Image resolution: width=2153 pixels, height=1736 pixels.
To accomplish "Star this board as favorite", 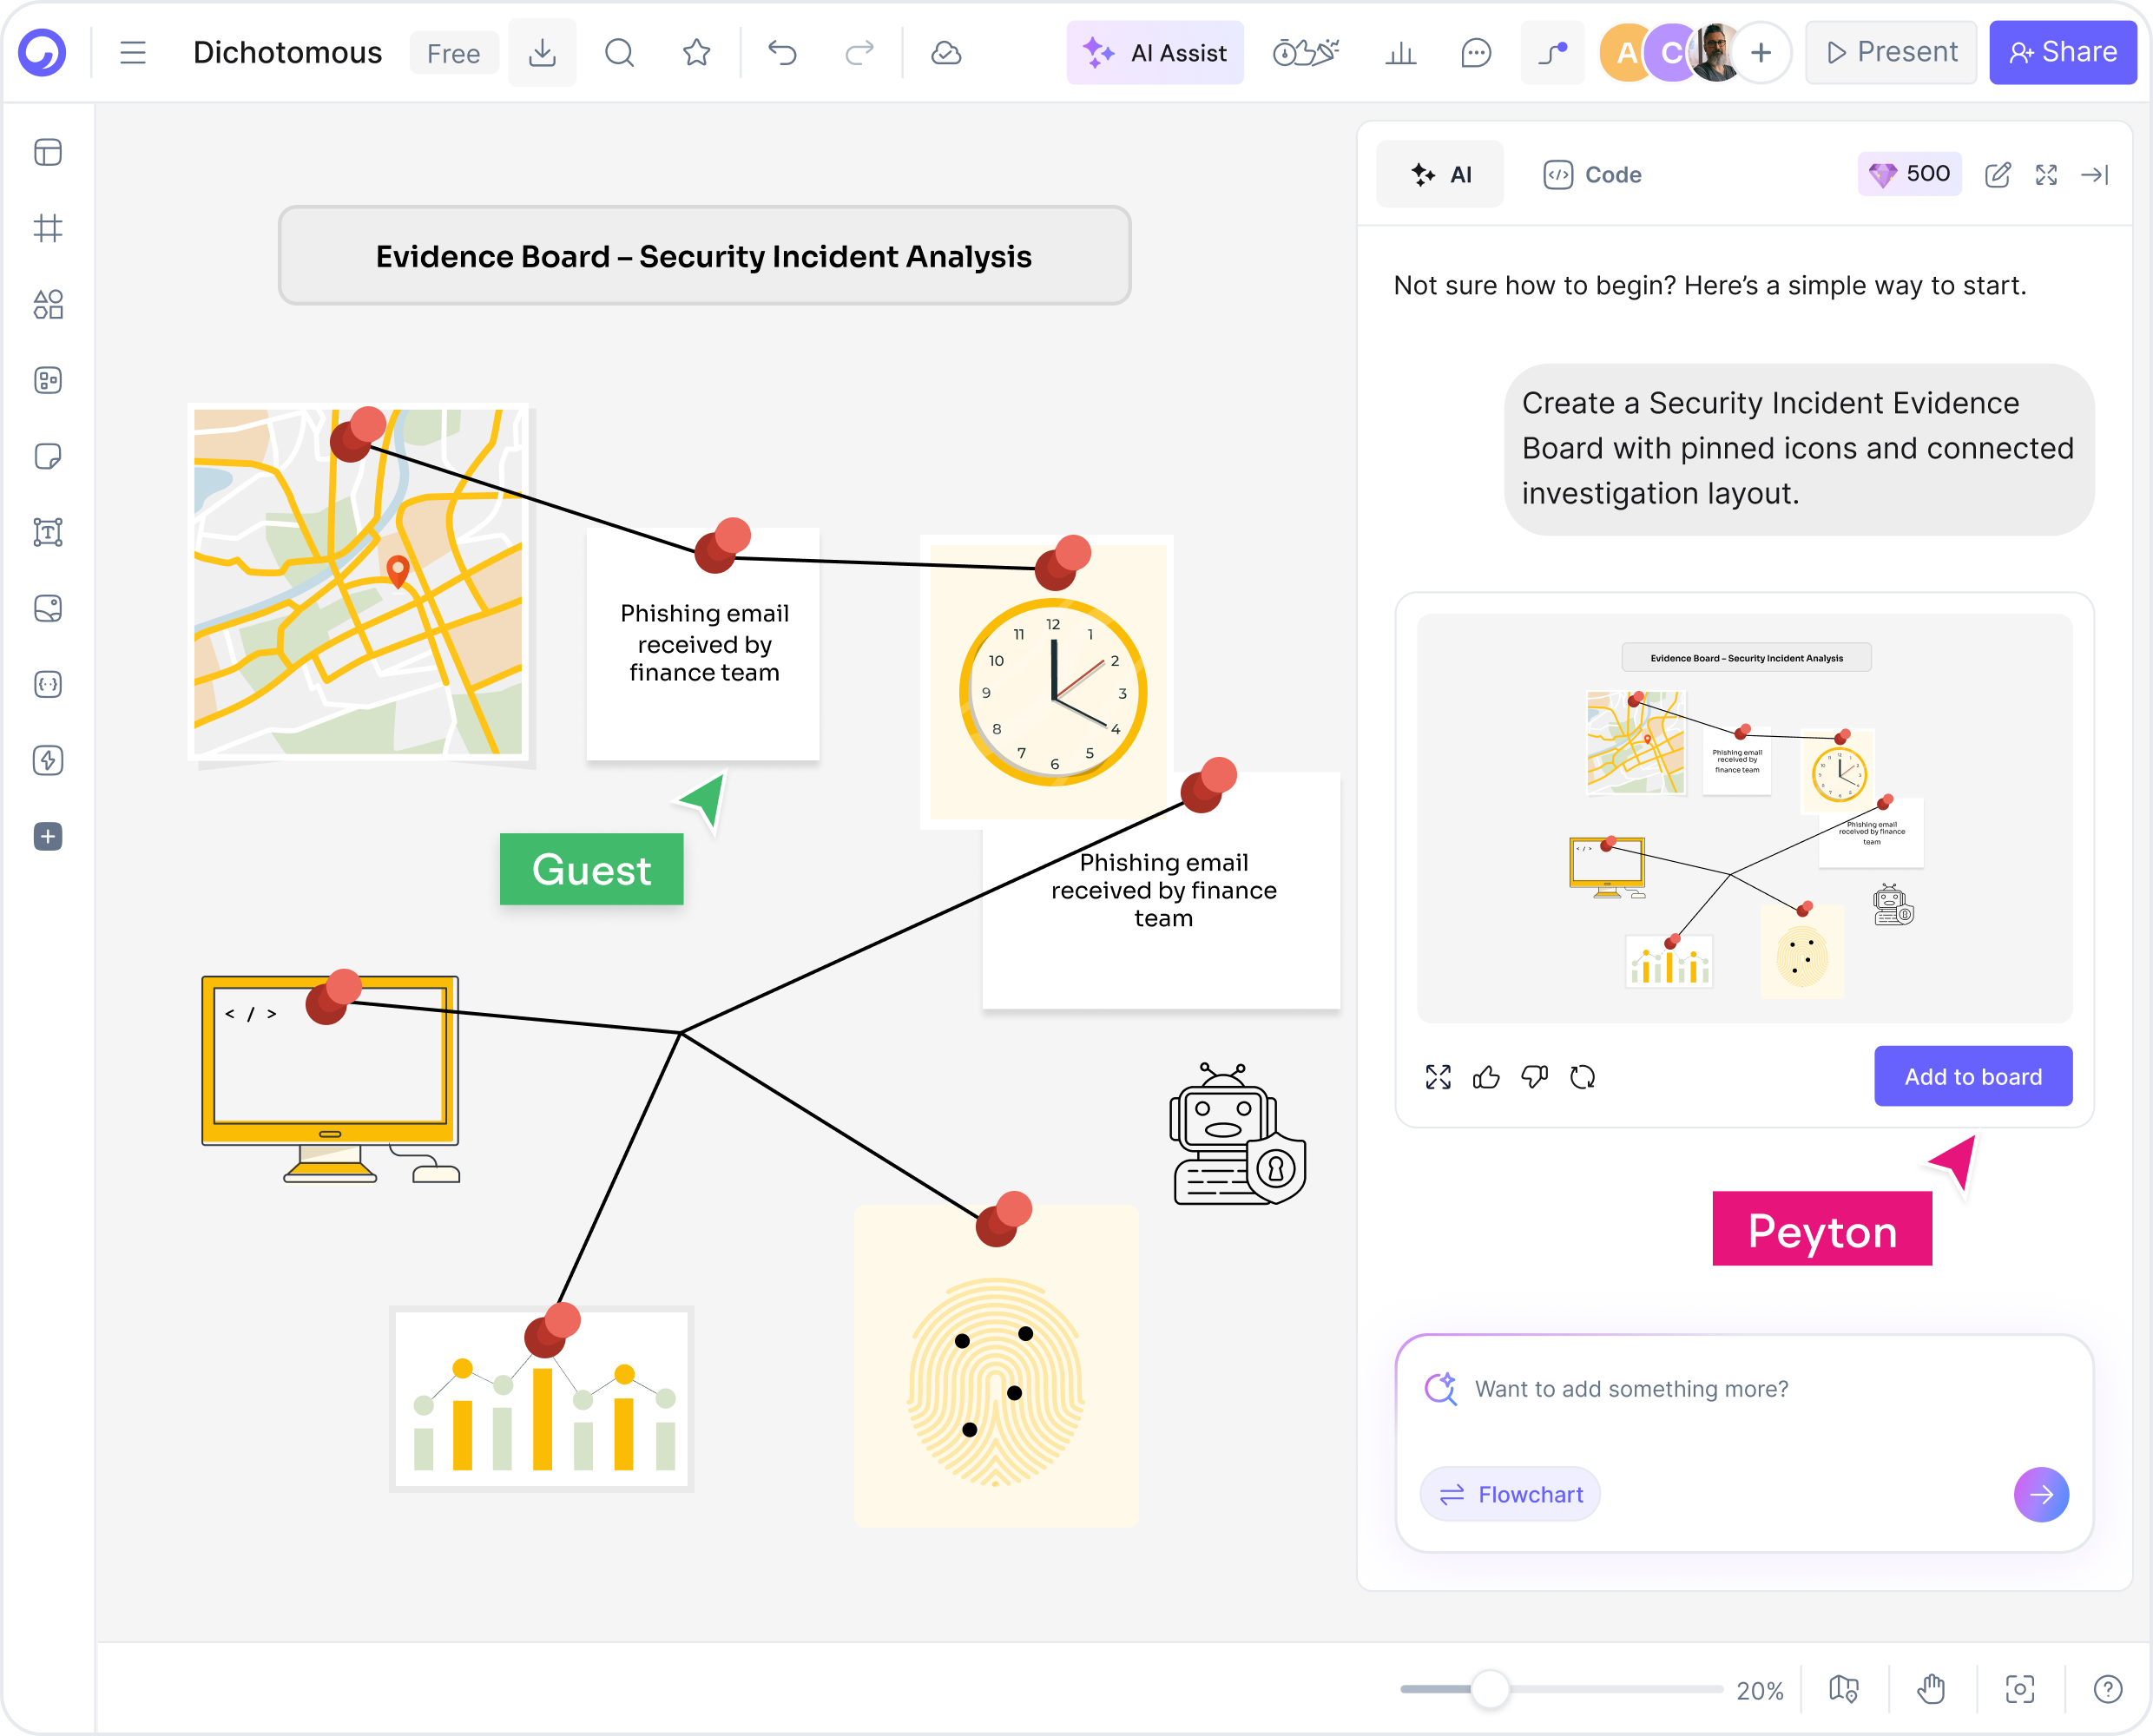I will [x=697, y=52].
